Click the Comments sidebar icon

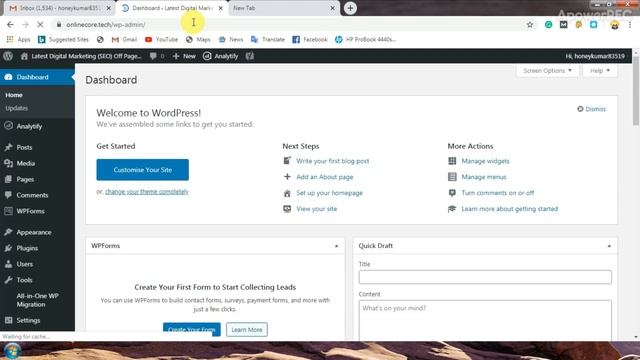(8, 195)
